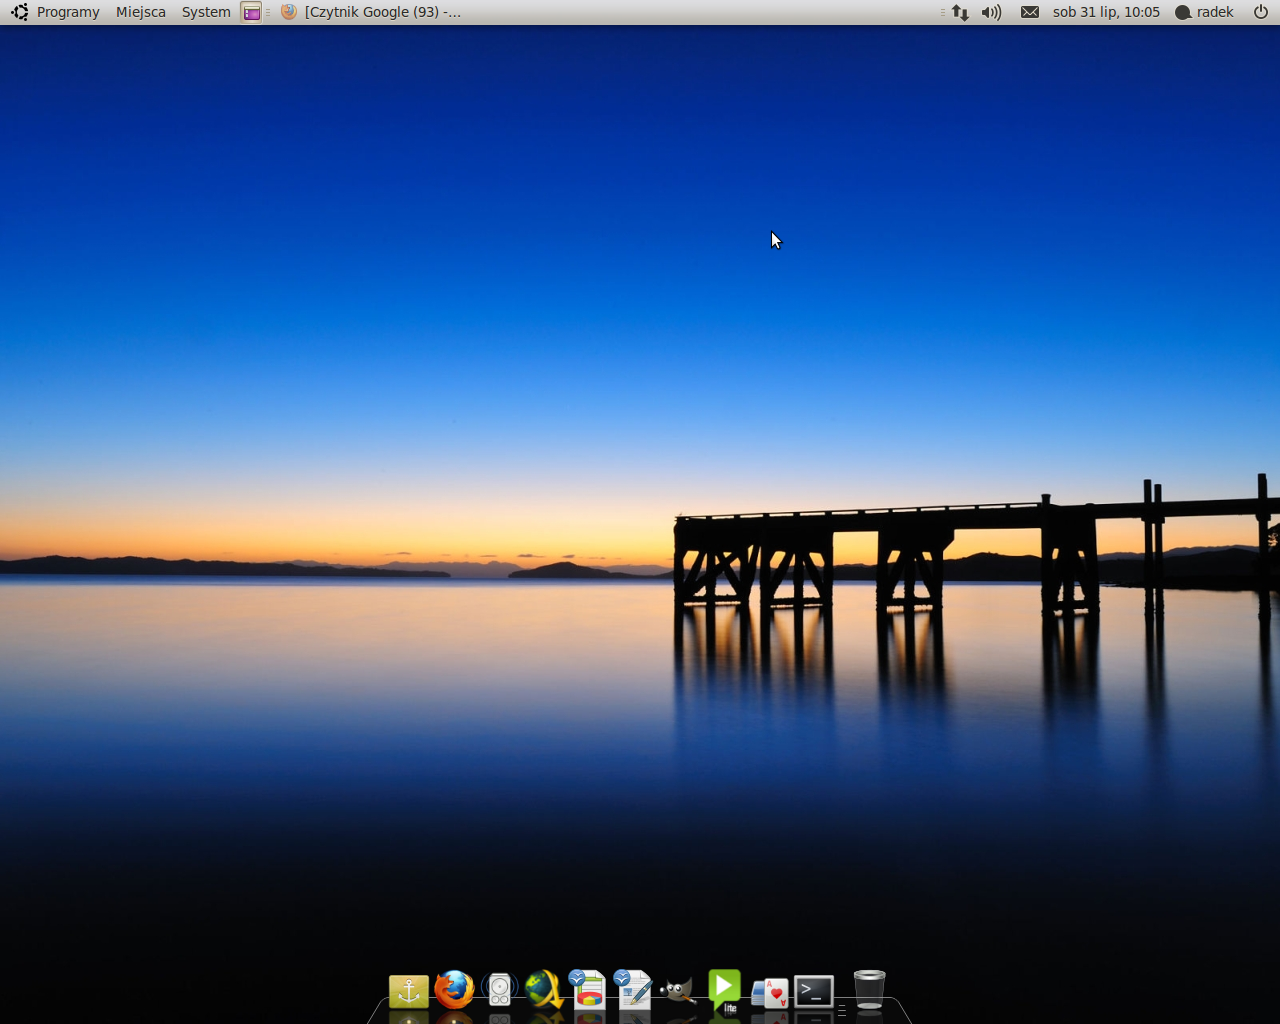Open the globe with yellow arrow dock app
Image resolution: width=1280 pixels, height=1024 pixels.
544,990
